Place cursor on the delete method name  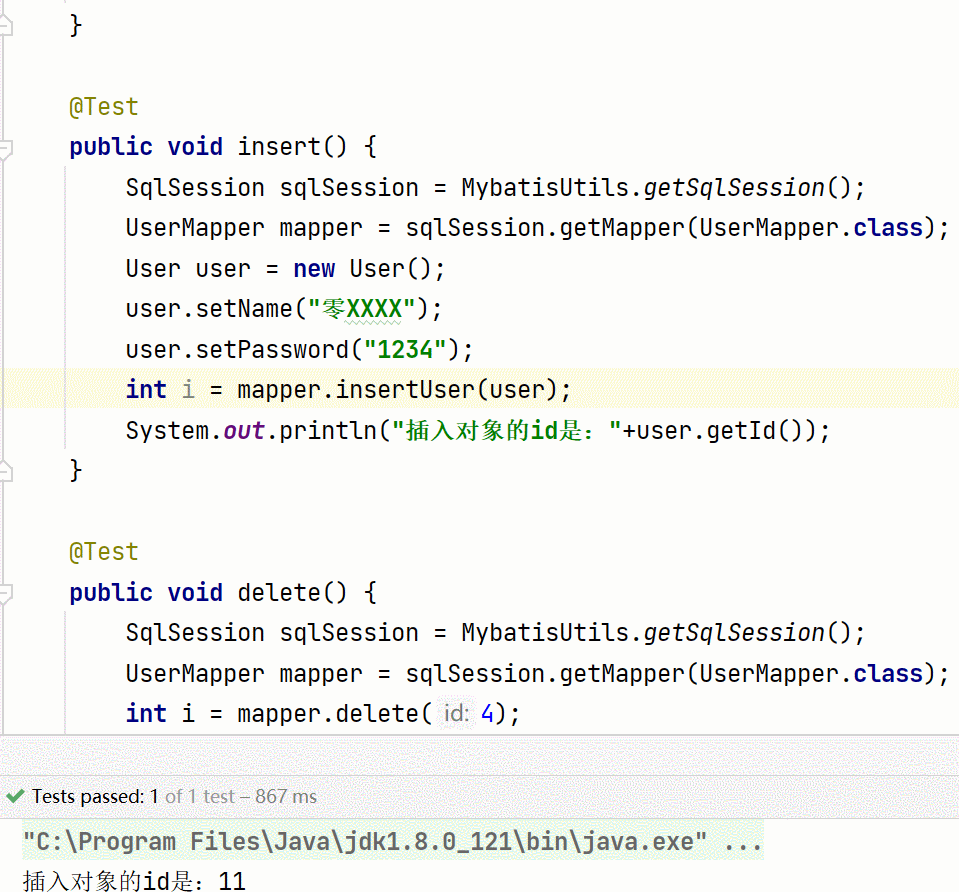(279, 592)
